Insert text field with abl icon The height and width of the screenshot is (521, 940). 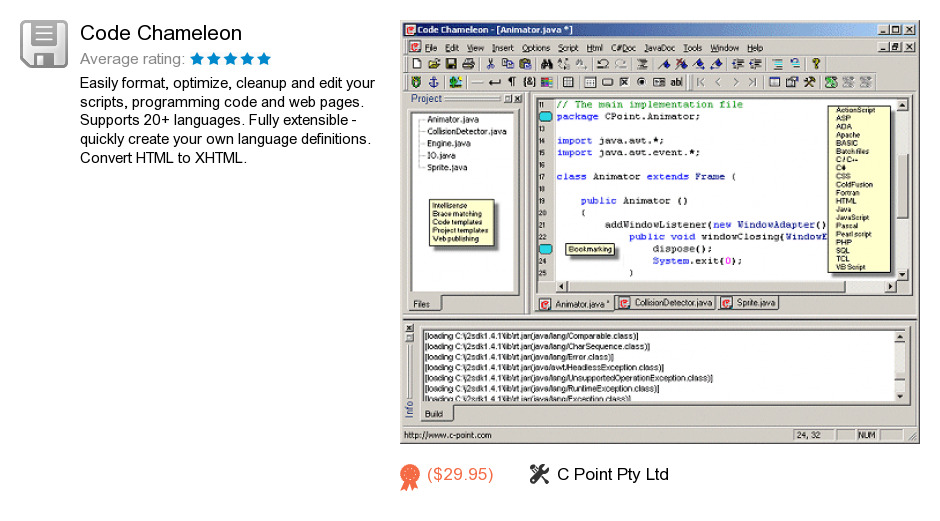(676, 82)
